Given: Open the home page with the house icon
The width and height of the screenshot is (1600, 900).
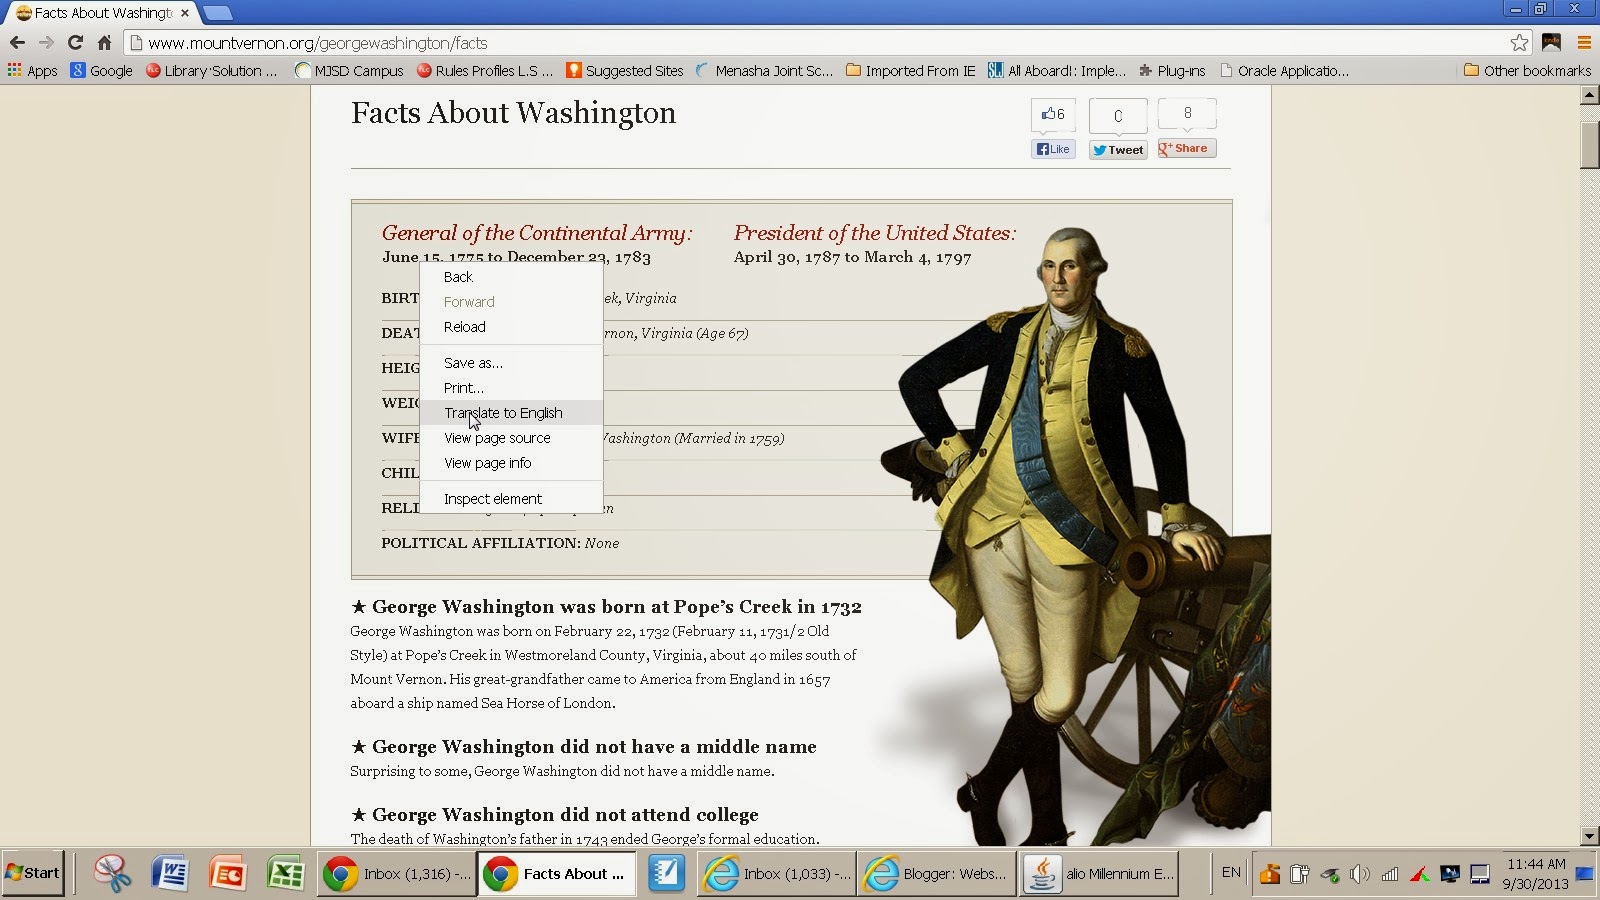Looking at the screenshot, I should 104,43.
